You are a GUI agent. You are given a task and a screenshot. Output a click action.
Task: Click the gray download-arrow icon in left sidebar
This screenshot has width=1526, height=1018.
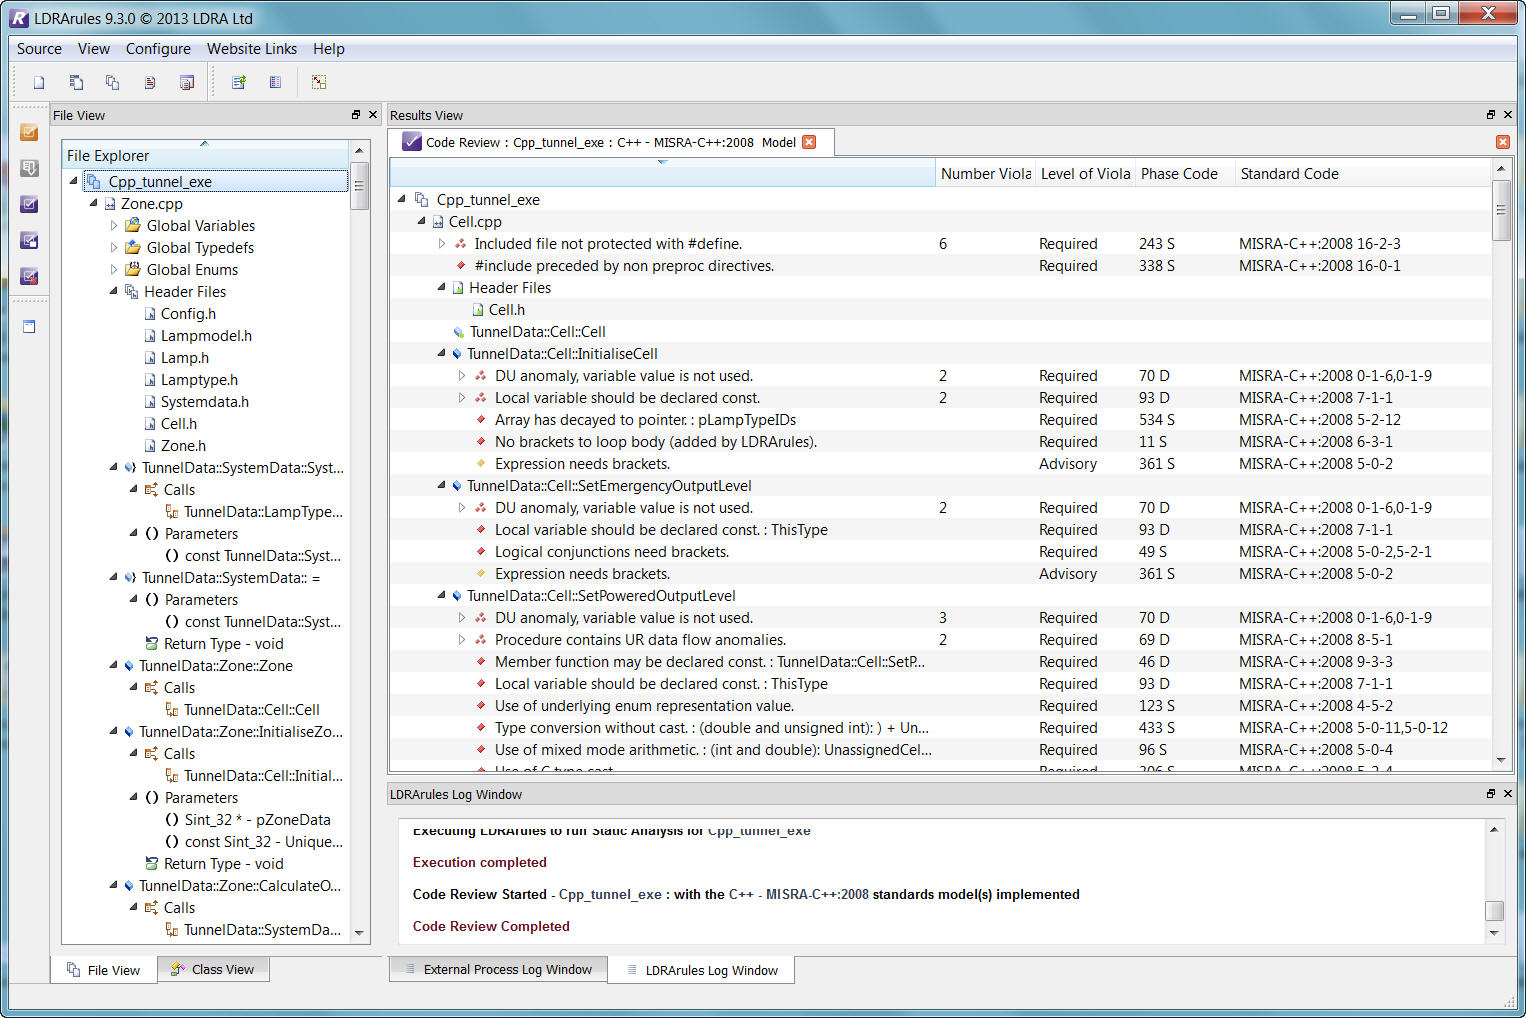pyautogui.click(x=29, y=168)
